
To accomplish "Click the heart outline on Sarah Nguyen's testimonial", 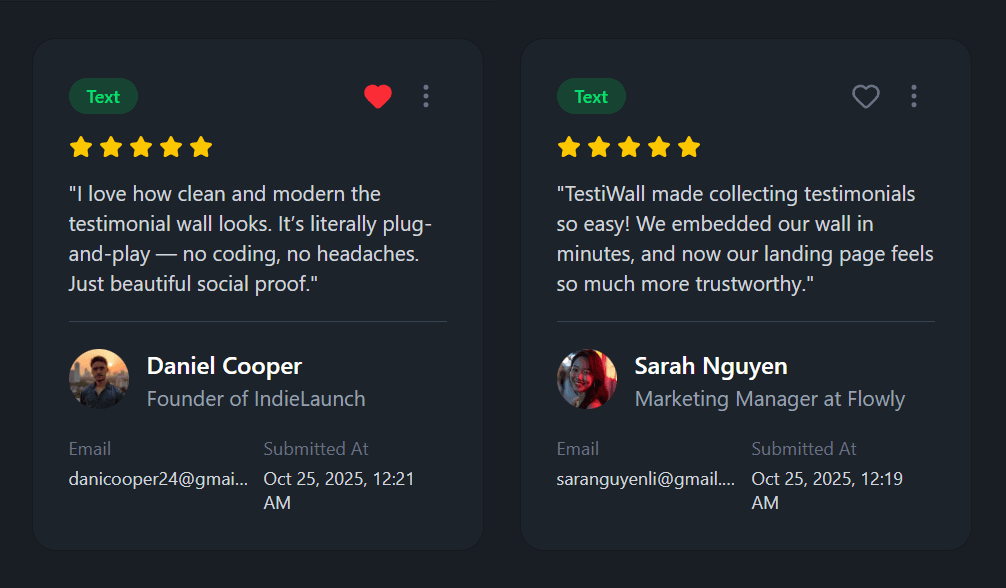I will (865, 96).
